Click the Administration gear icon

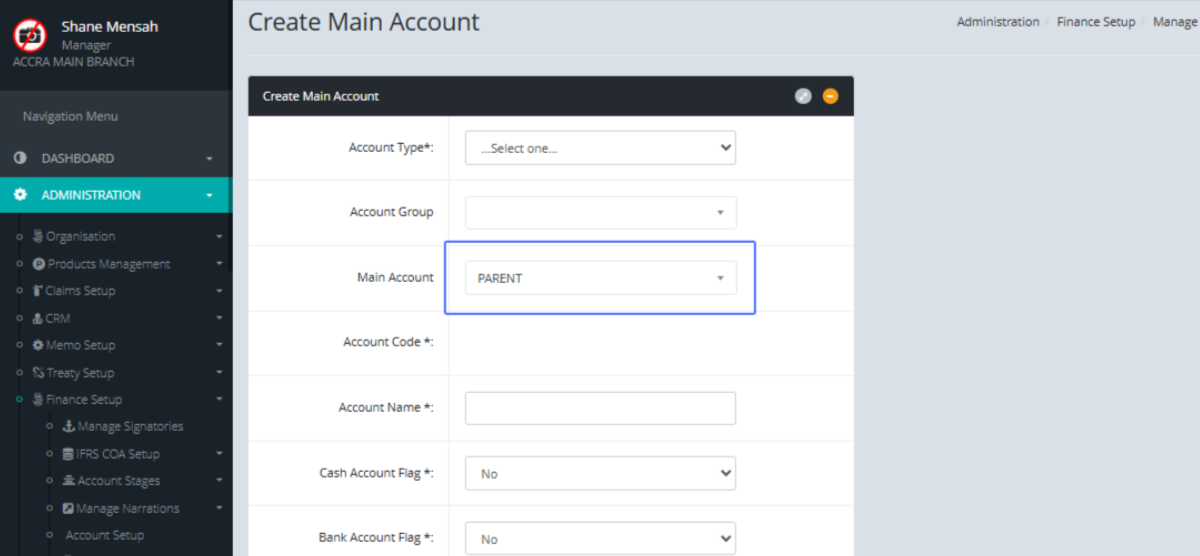point(20,195)
